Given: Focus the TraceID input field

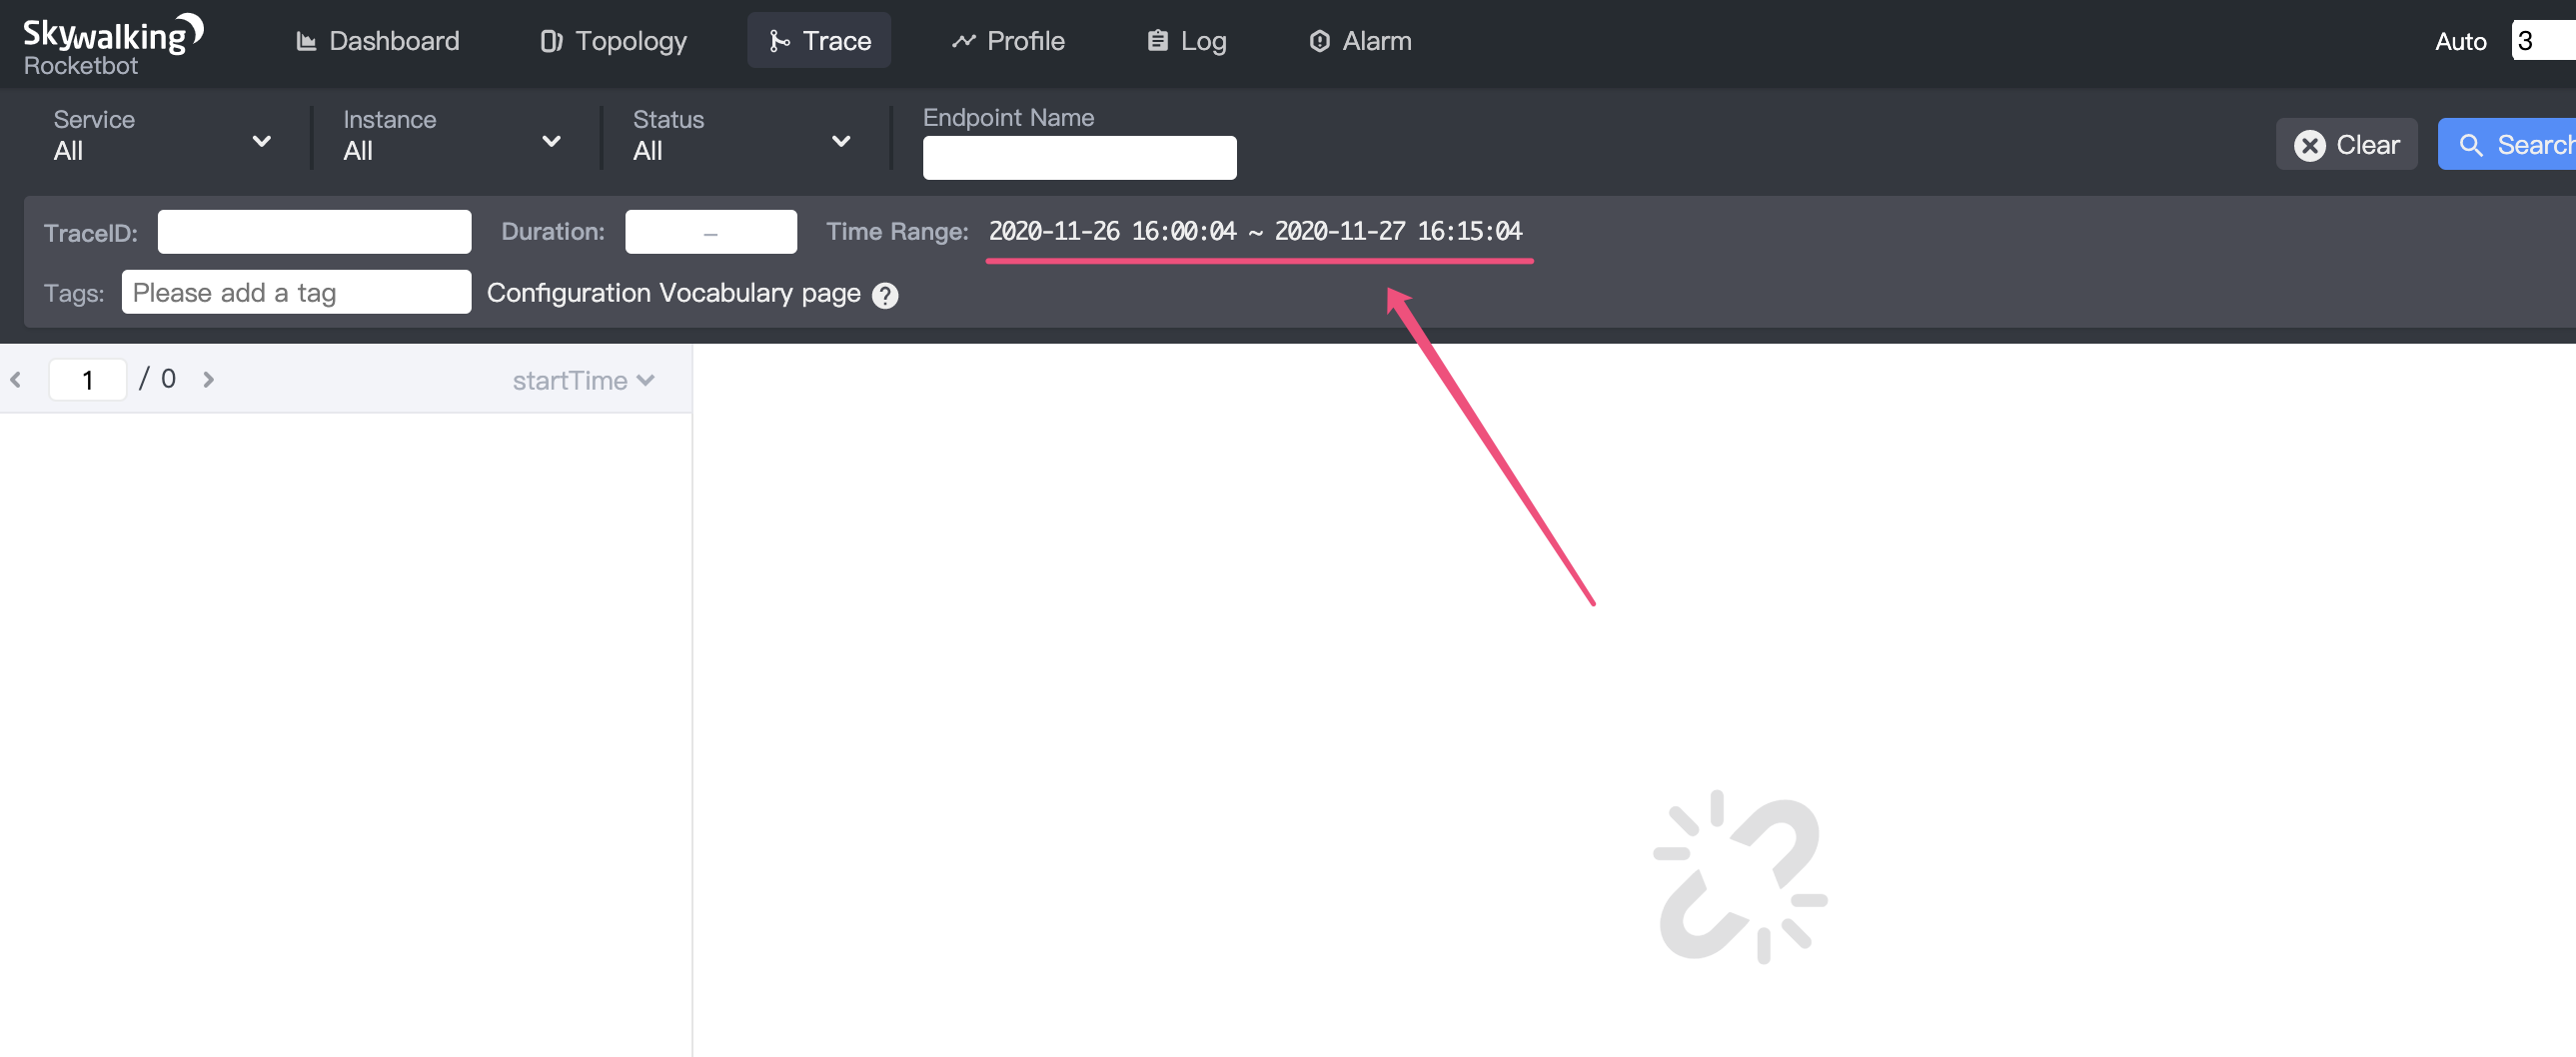Looking at the screenshot, I should pyautogui.click(x=314, y=232).
